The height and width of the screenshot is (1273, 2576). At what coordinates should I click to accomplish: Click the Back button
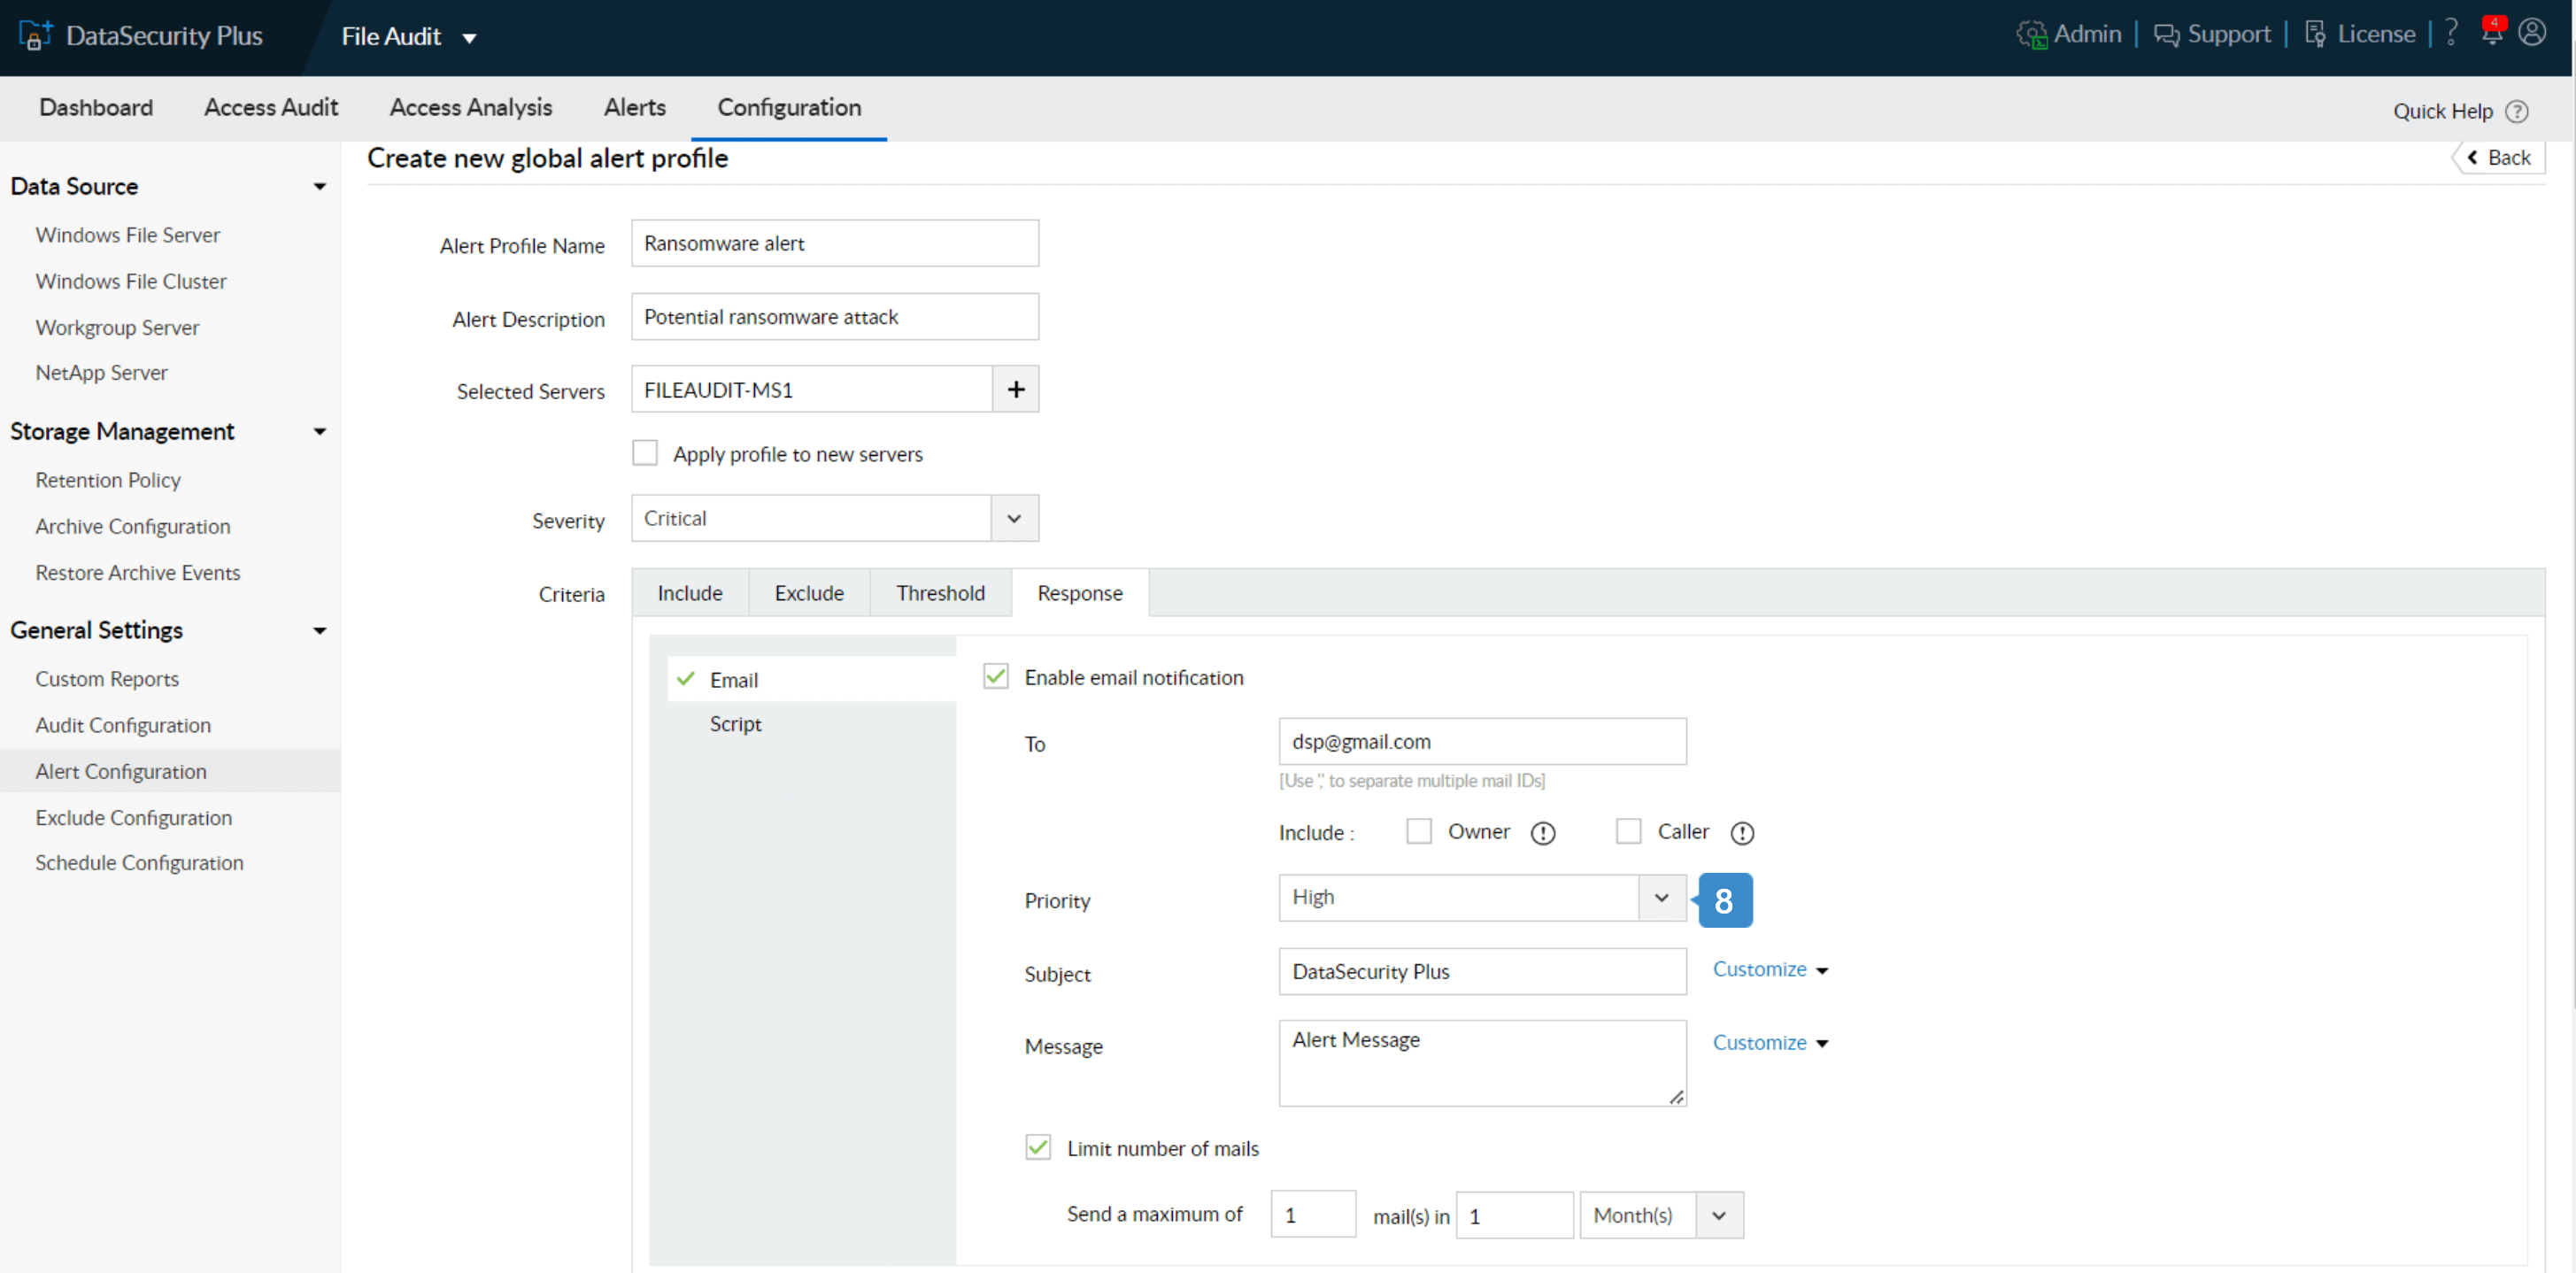(x=2498, y=158)
